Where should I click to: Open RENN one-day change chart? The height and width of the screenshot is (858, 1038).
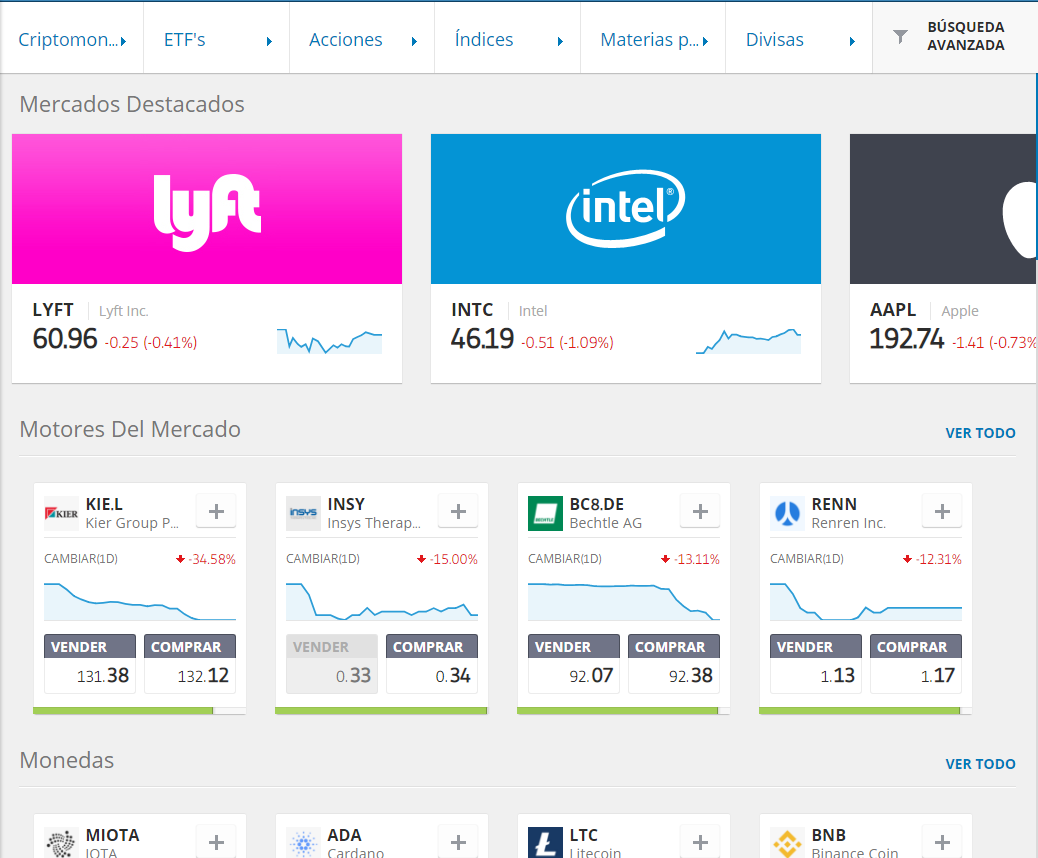click(x=866, y=601)
